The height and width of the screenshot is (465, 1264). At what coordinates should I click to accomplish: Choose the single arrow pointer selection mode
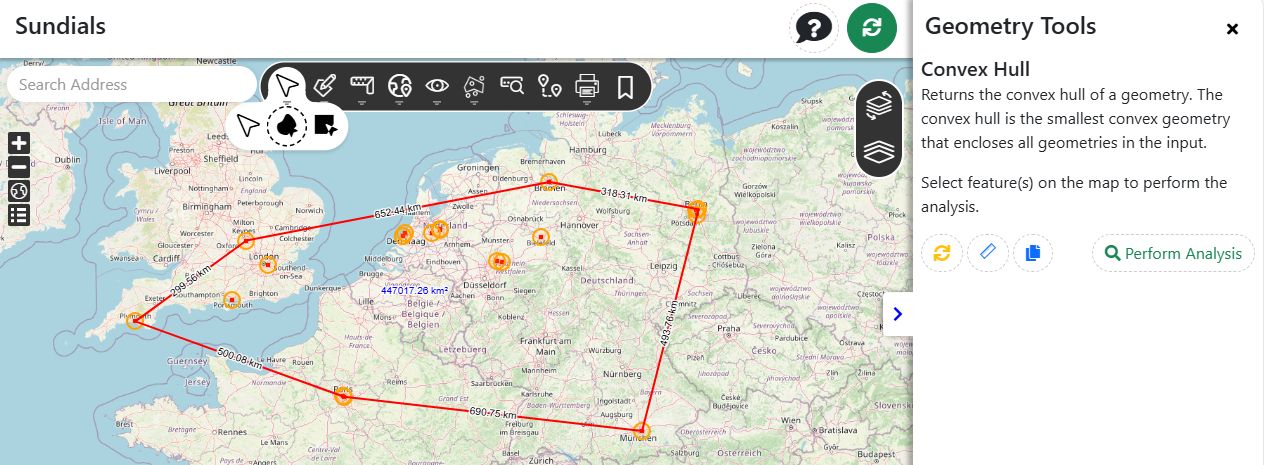[249, 125]
